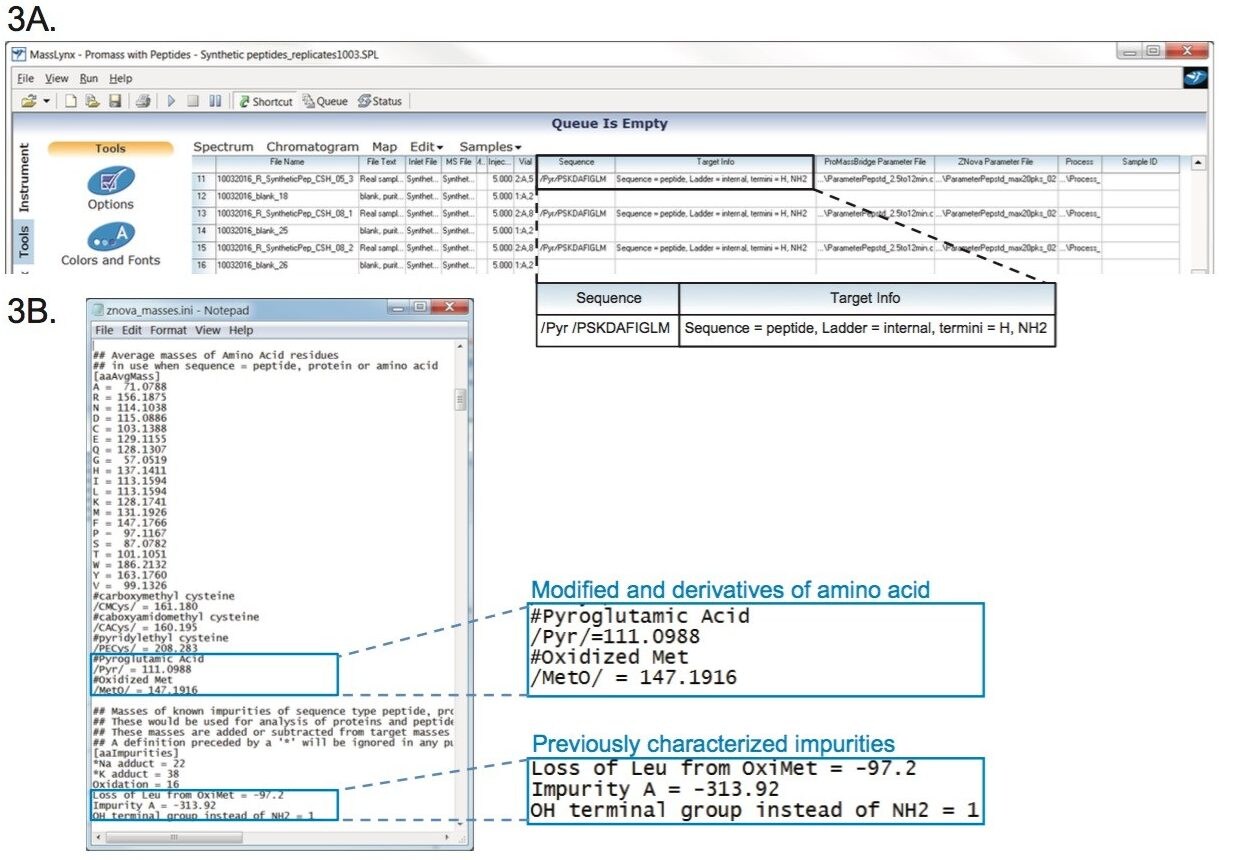Click the Colors and Fonts icon
The height and width of the screenshot is (860, 1233).
click(x=110, y=237)
